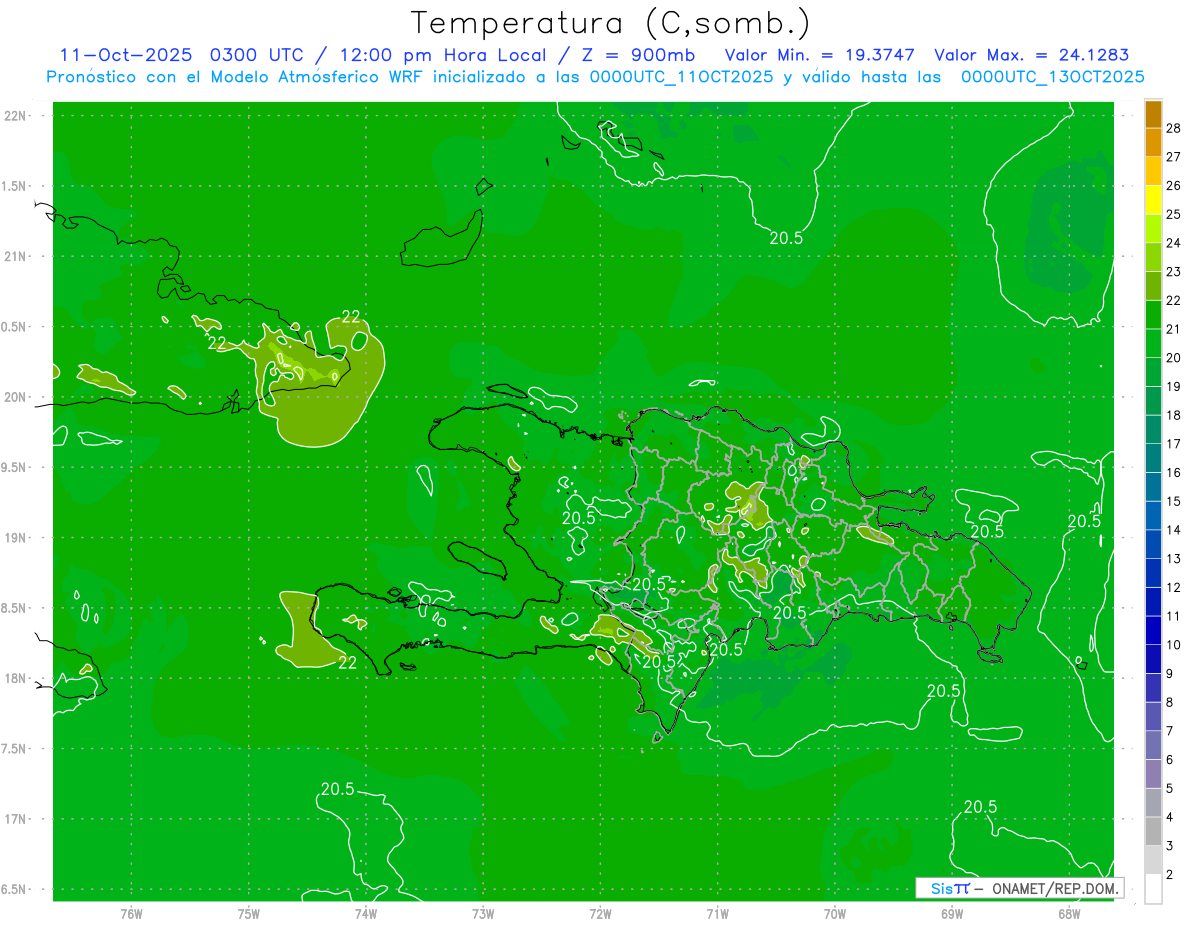The image size is (1200, 927).
Task: Click color scale legend value "7"
Action: pos(1170,730)
